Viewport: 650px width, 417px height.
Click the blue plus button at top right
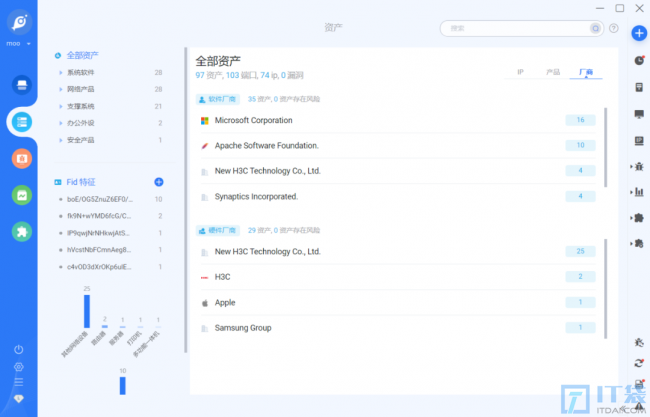639,33
